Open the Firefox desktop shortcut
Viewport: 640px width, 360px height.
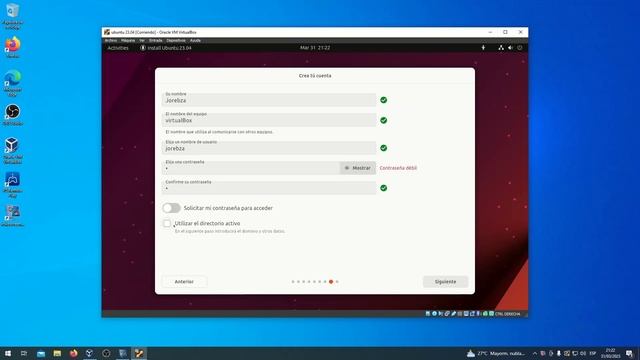tap(13, 47)
